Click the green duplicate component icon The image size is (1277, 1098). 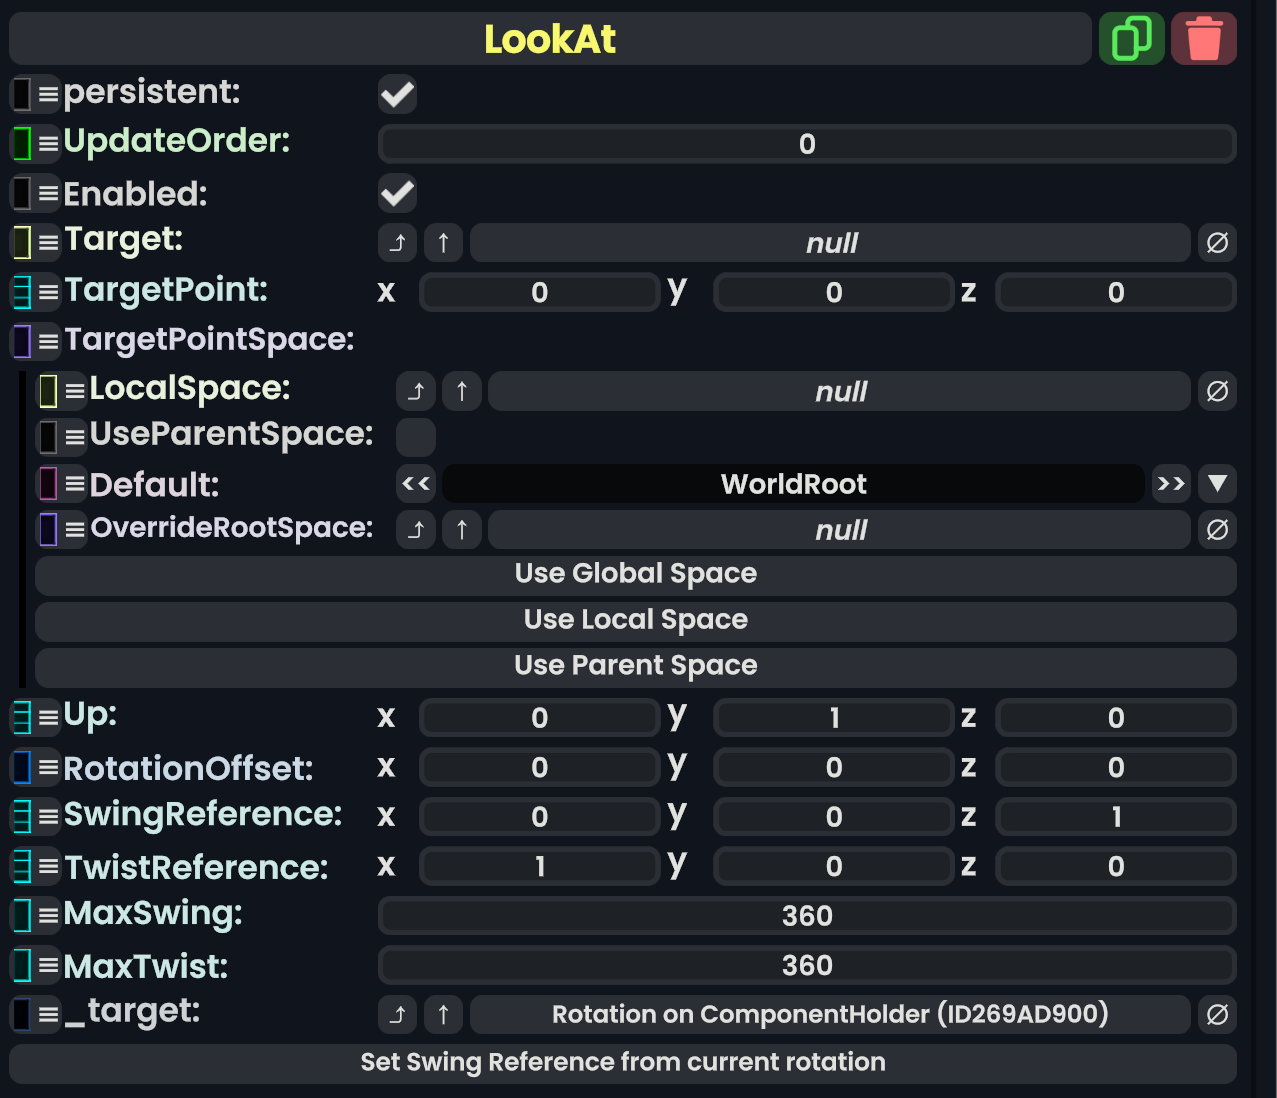click(1131, 39)
